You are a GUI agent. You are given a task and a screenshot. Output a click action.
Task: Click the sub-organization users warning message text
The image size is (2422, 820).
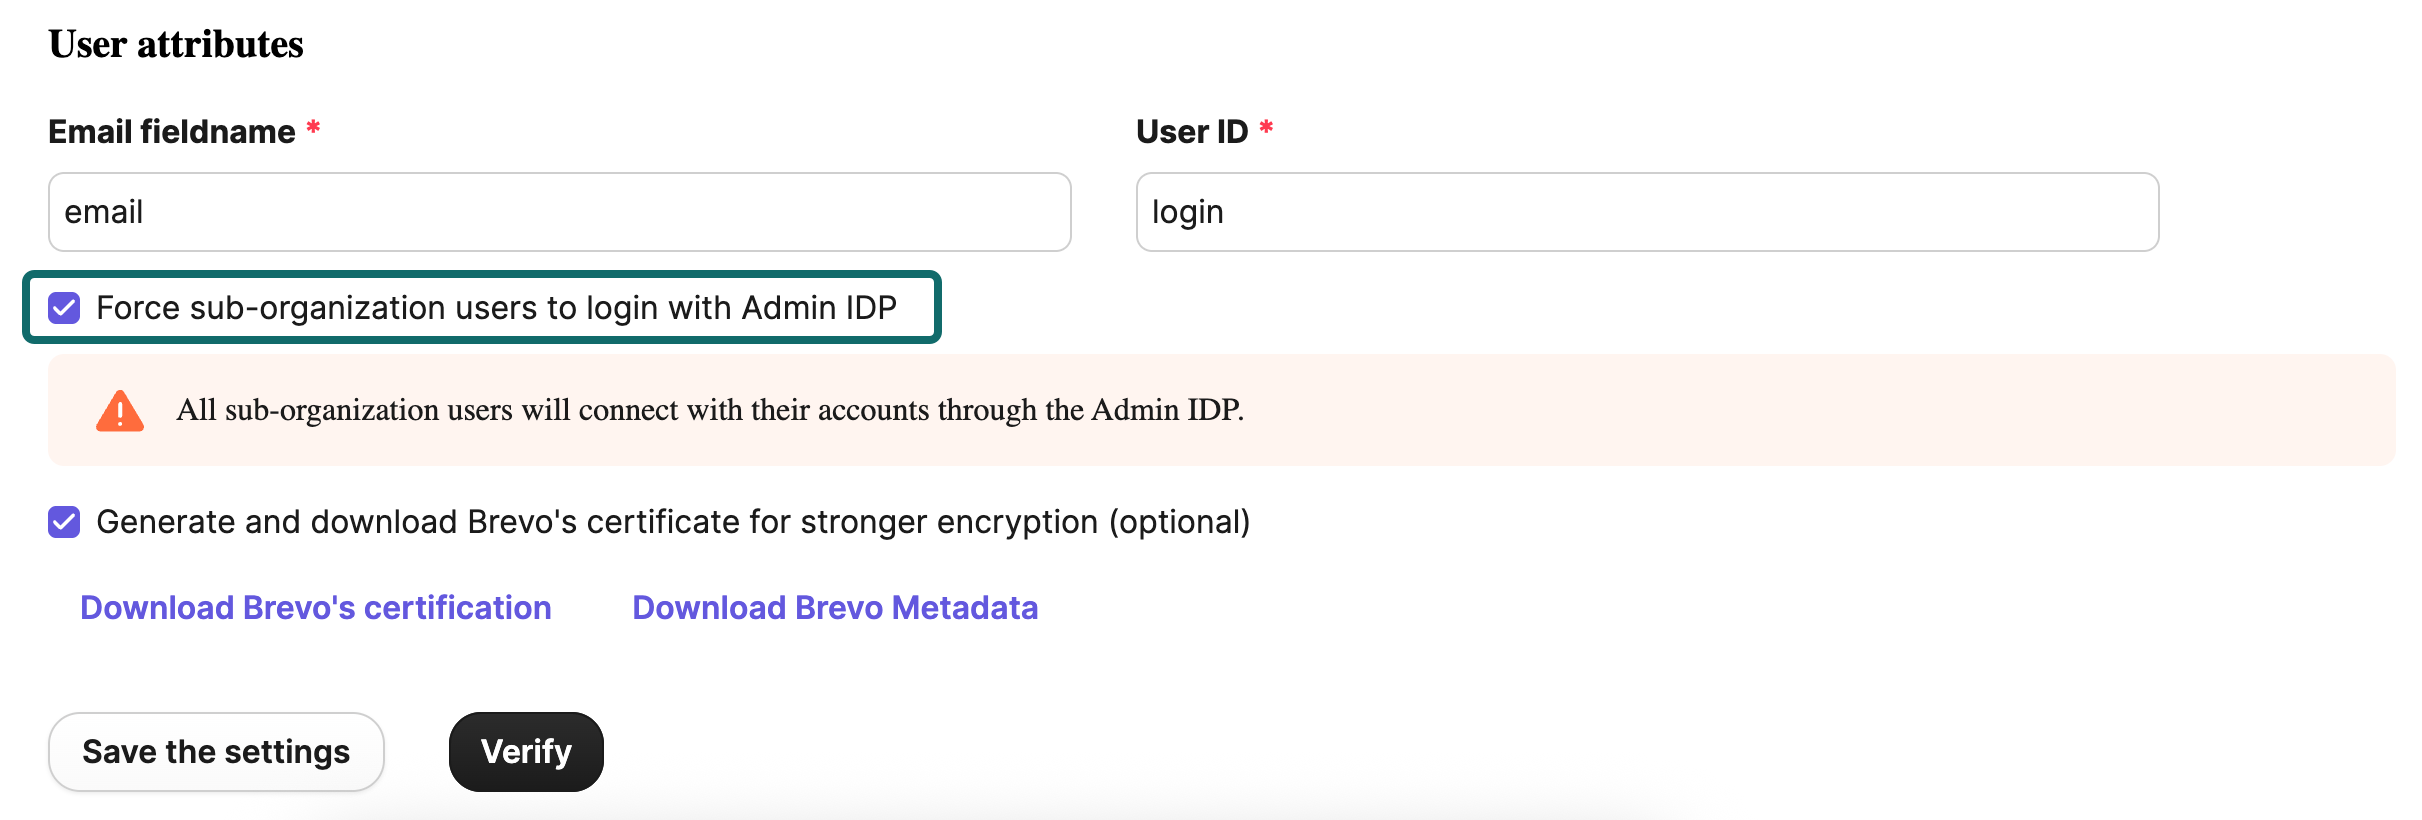pos(711,409)
